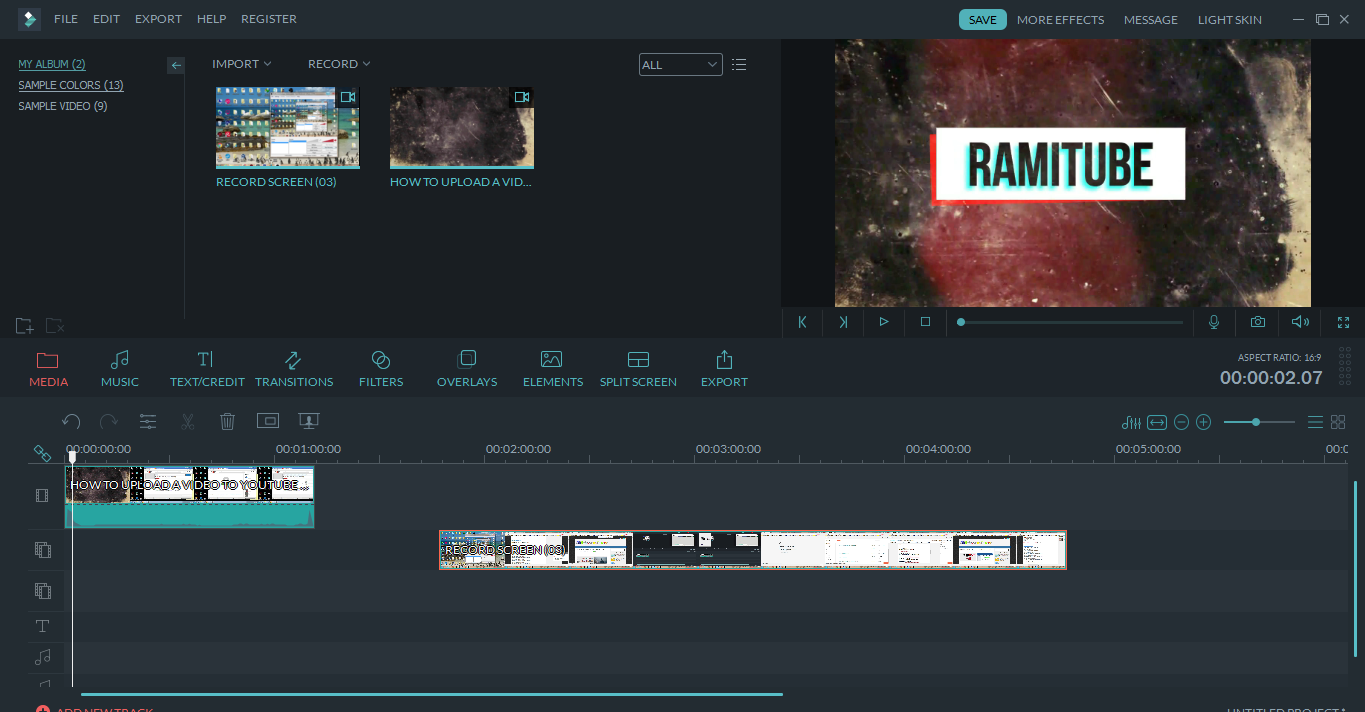Toggle the timeline link/snap icon
The width and height of the screenshot is (1365, 712).
tap(42, 453)
